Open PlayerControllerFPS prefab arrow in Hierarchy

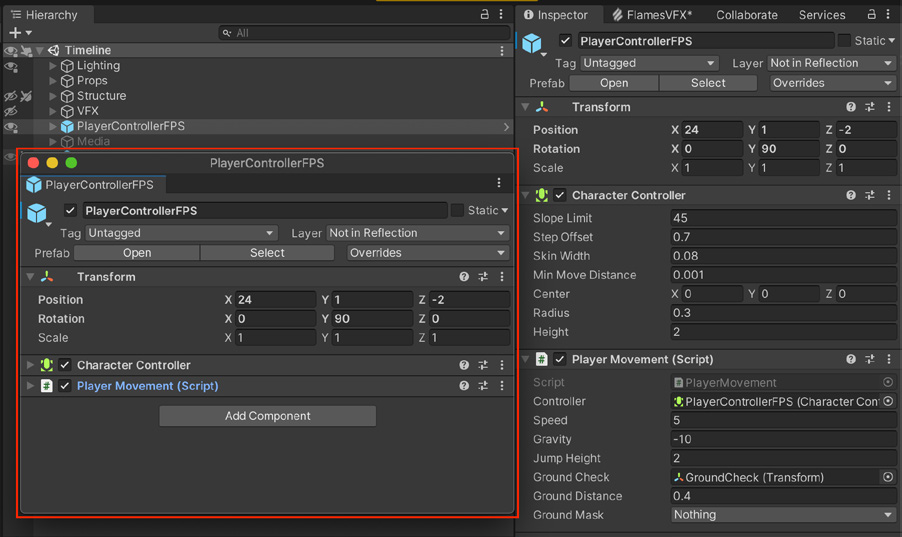[506, 127]
